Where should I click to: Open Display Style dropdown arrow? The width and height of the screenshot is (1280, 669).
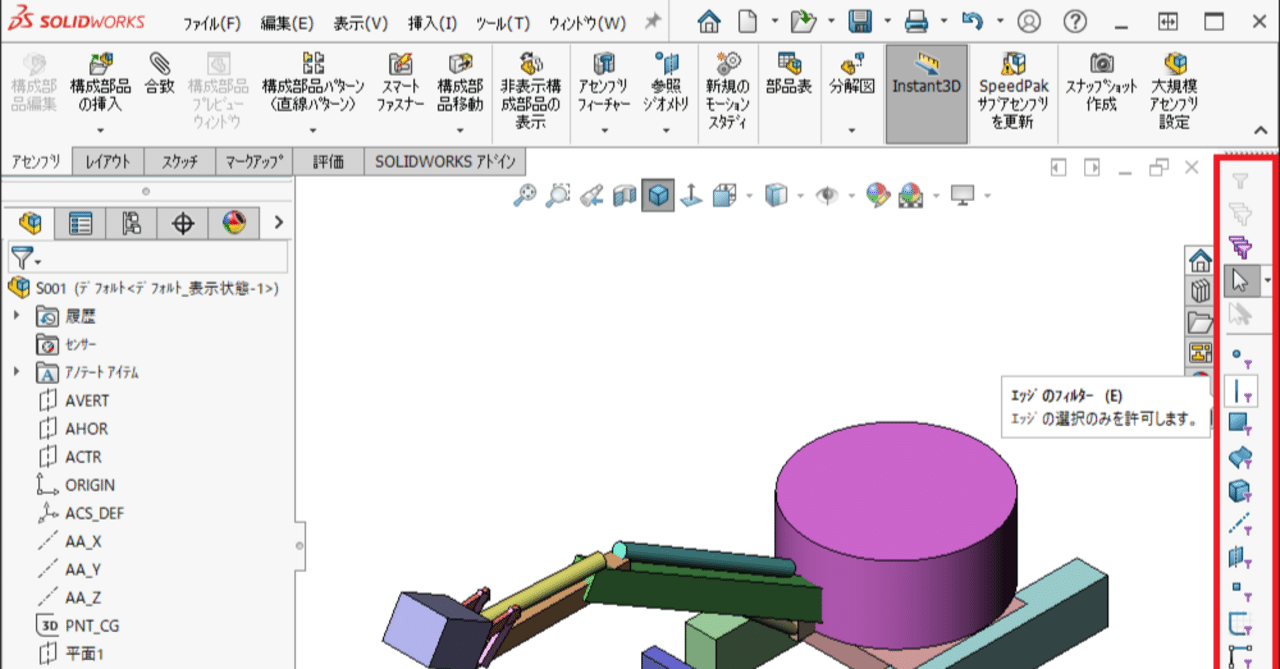800,196
